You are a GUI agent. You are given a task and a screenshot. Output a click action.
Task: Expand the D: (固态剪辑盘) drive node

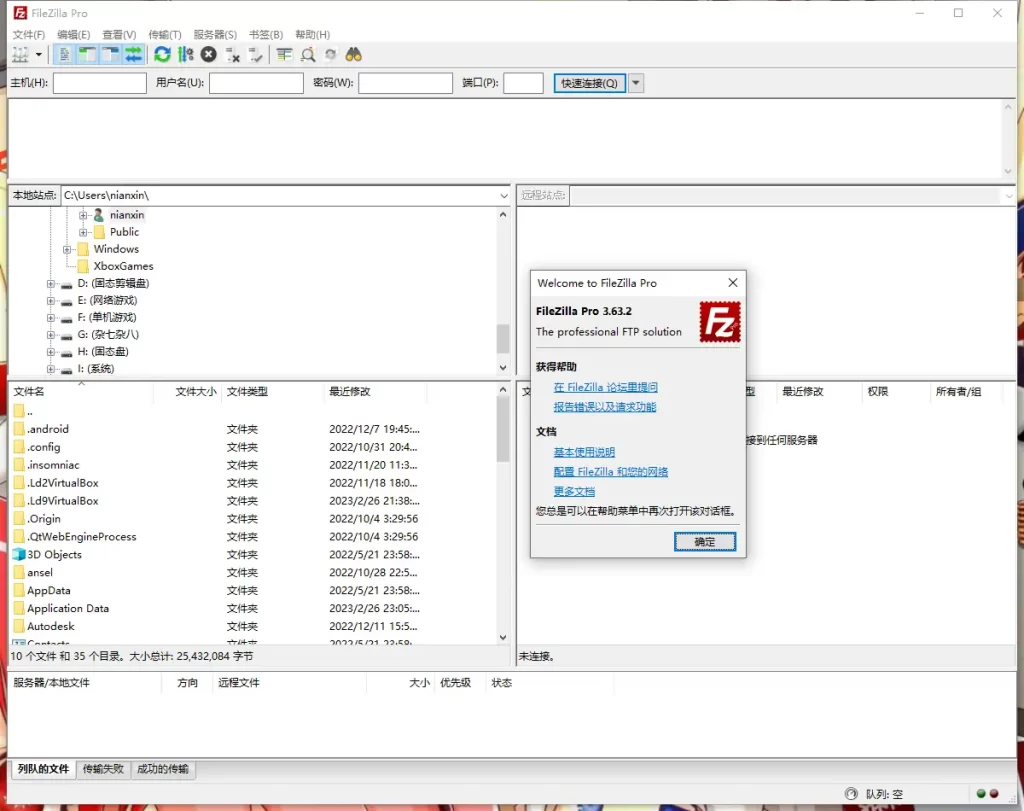point(50,283)
